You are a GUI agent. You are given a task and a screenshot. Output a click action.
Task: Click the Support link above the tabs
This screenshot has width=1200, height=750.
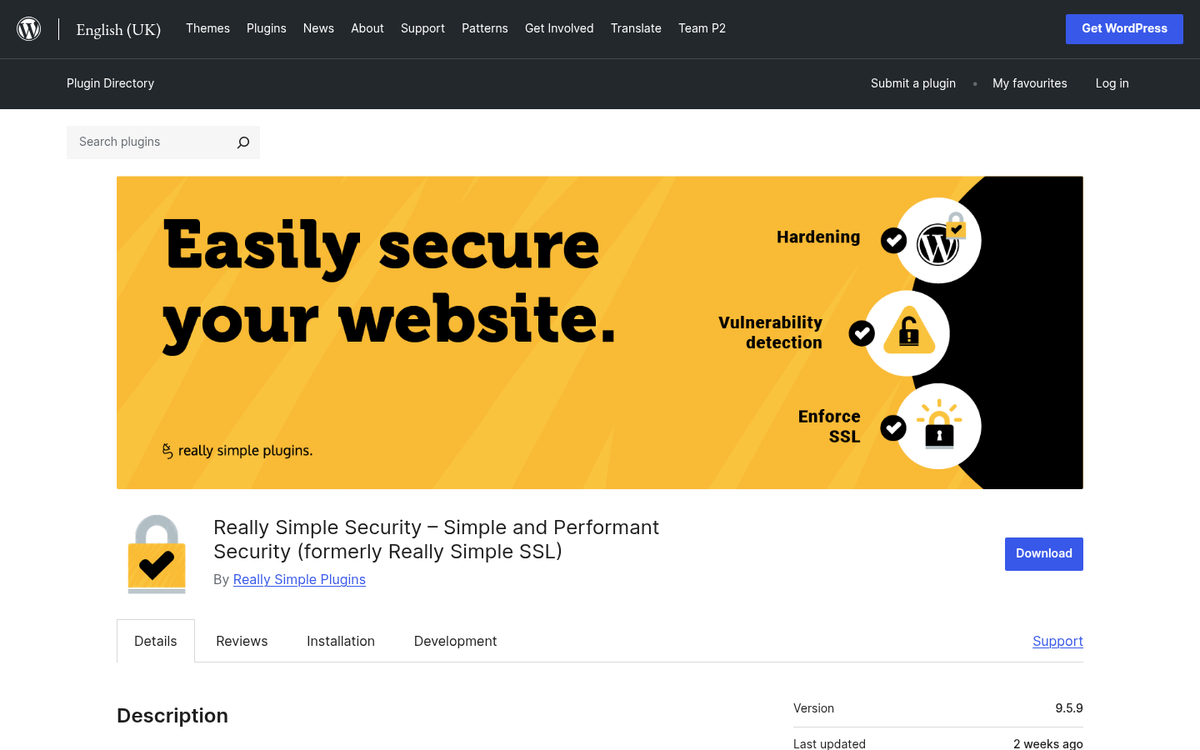click(1057, 641)
